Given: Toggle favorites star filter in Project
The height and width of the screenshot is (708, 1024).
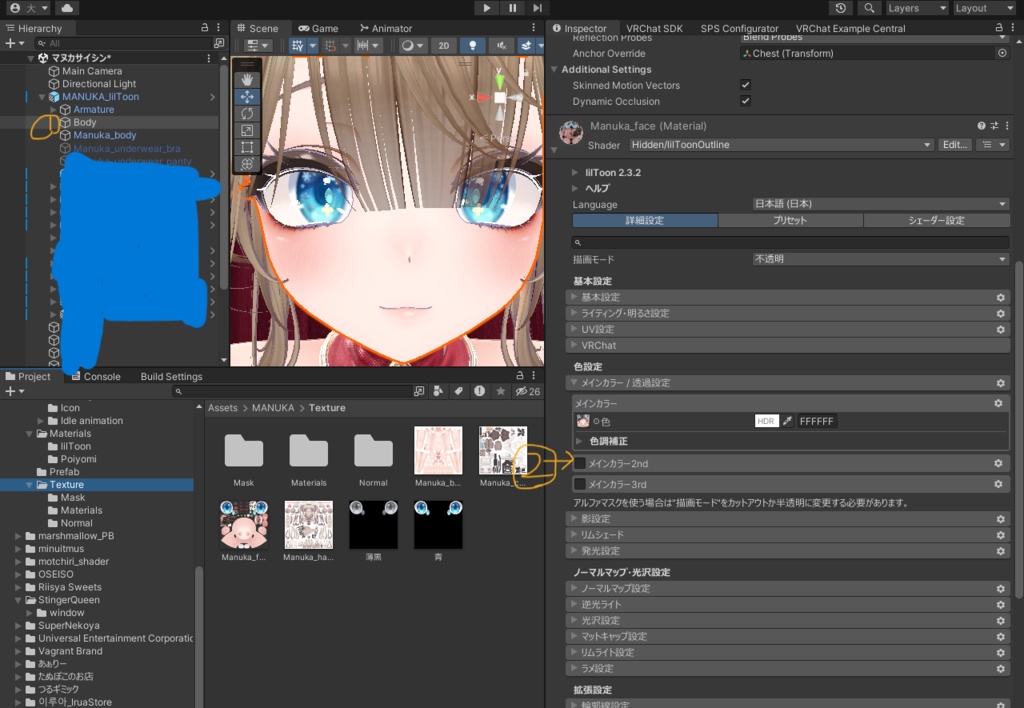Looking at the screenshot, I should [500, 391].
